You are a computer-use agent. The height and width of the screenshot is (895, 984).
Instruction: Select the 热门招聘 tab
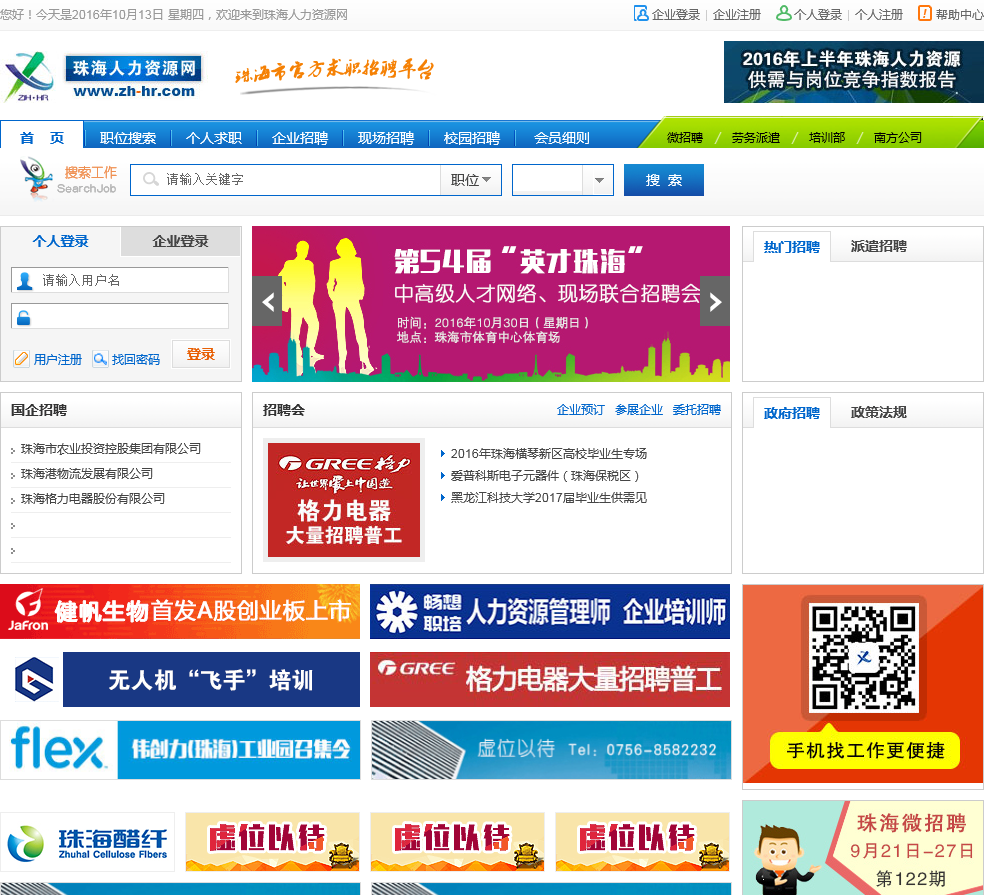[x=791, y=247]
